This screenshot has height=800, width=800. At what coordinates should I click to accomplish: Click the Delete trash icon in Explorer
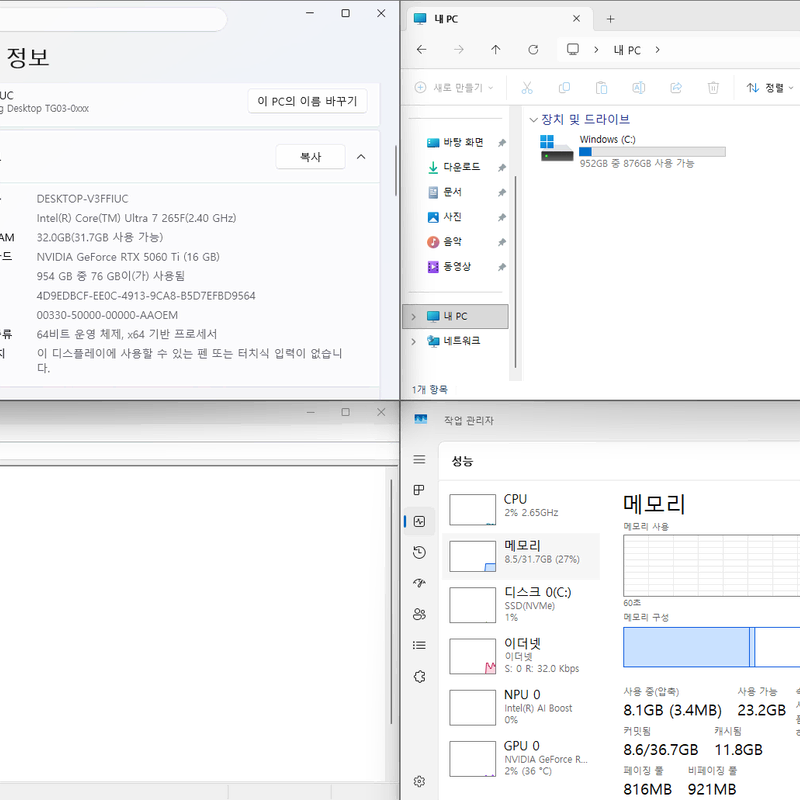coord(713,88)
